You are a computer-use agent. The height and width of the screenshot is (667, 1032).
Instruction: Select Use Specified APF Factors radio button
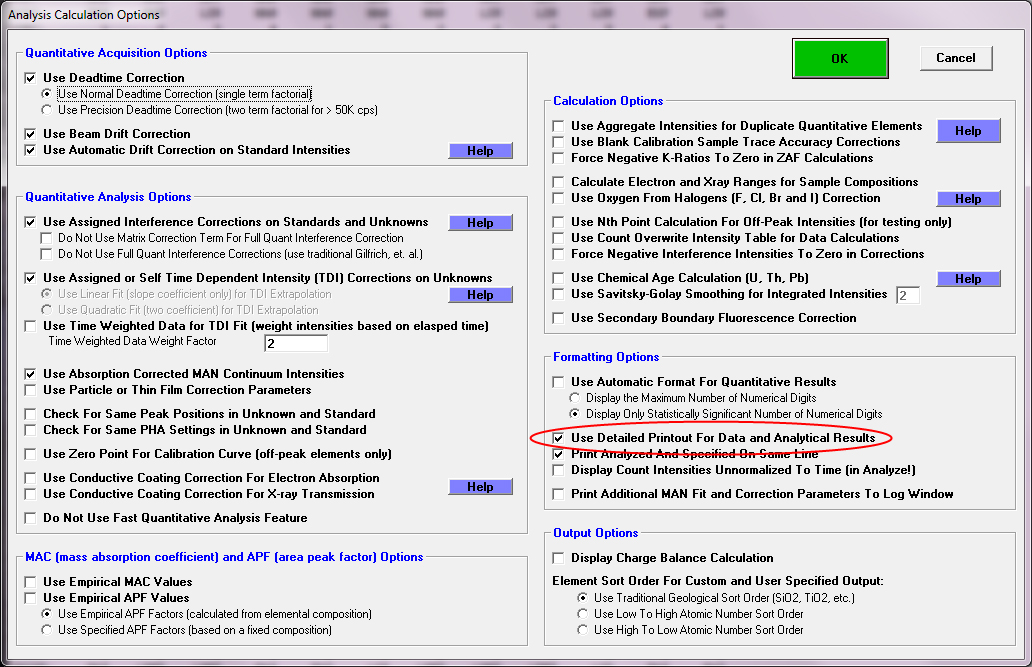47,630
